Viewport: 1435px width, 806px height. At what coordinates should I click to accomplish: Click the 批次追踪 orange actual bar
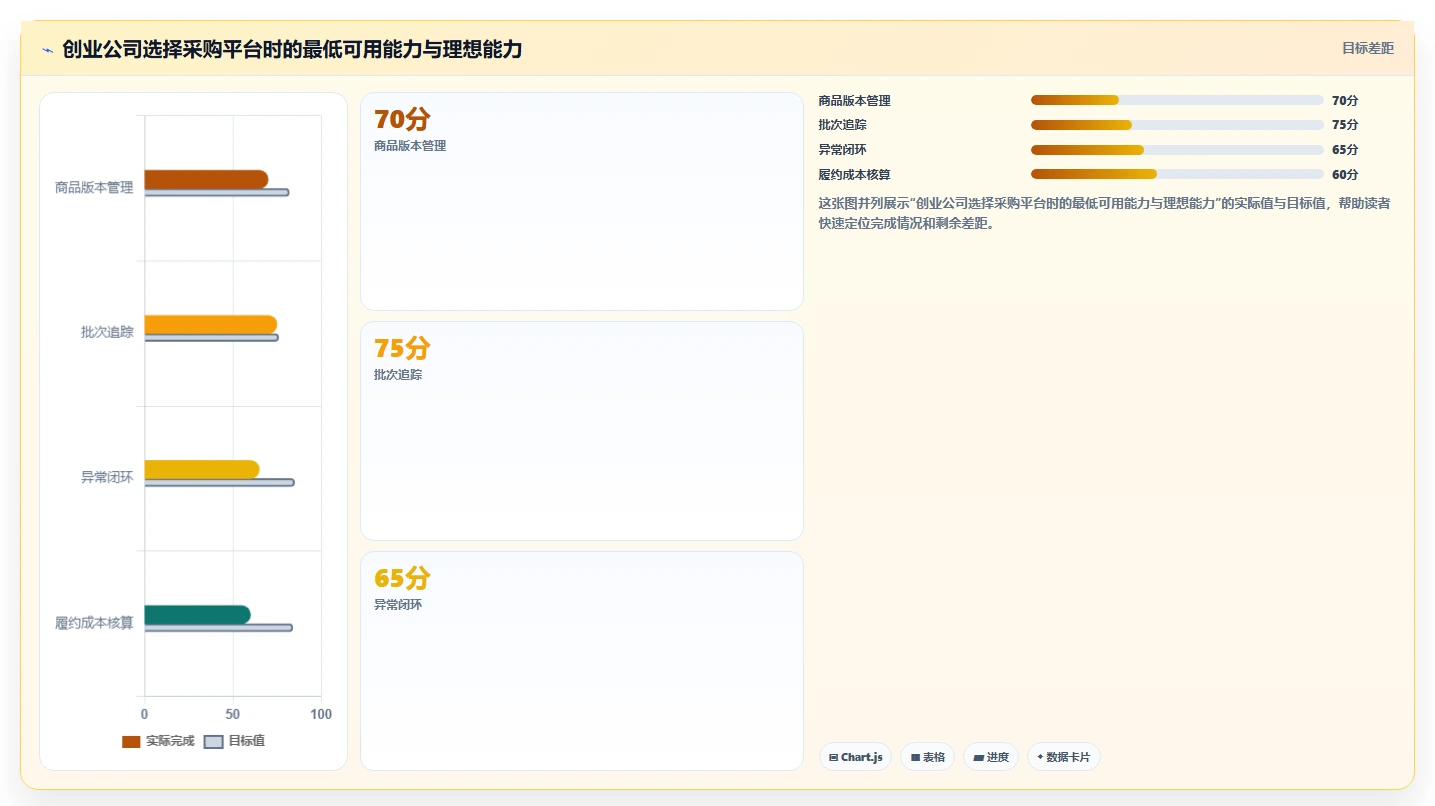coord(210,324)
